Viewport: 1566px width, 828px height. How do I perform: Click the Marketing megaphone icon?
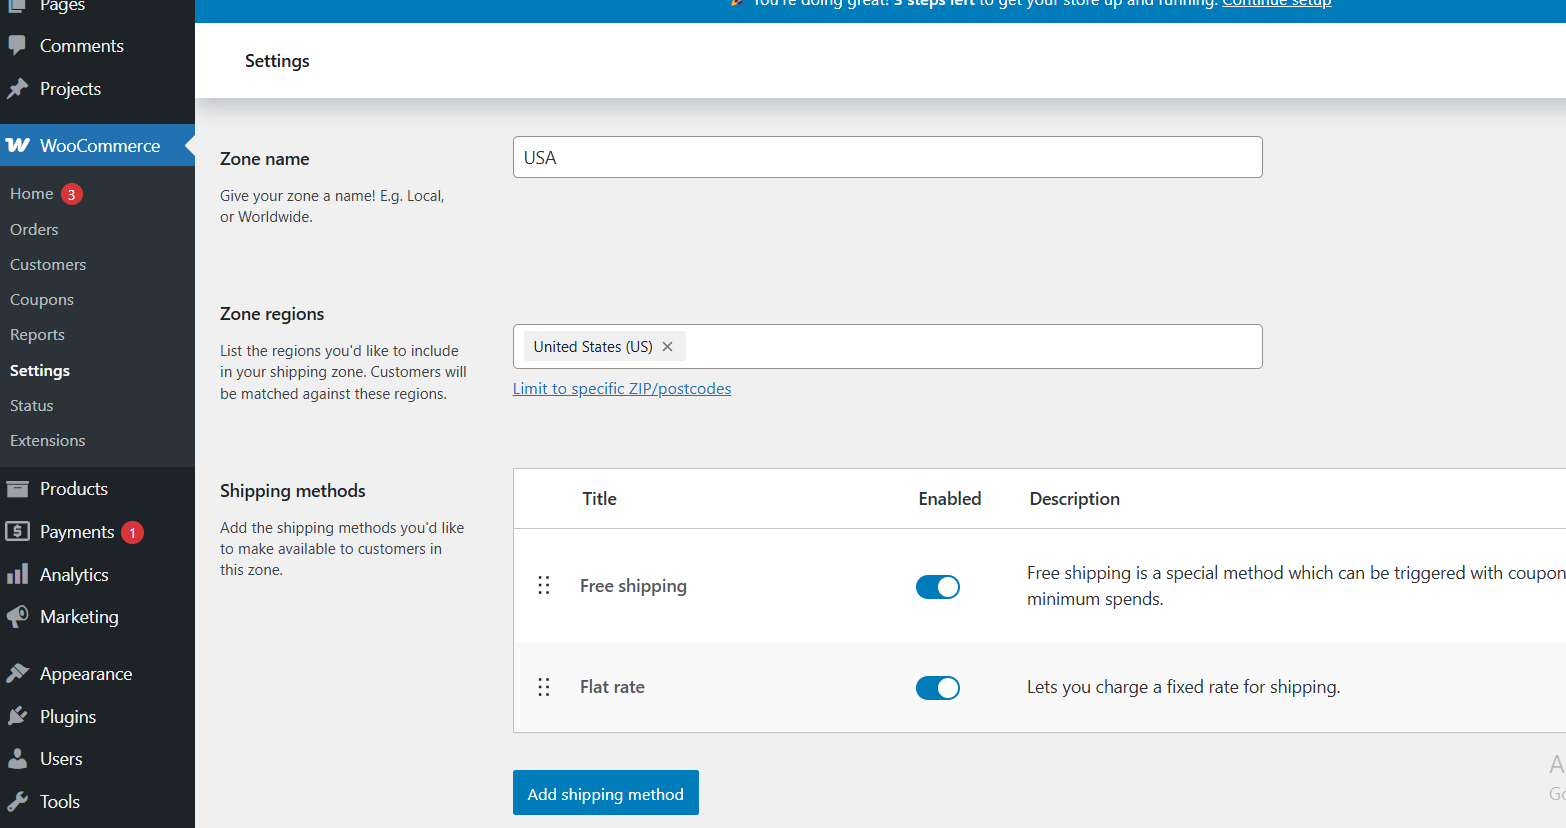click(x=17, y=617)
